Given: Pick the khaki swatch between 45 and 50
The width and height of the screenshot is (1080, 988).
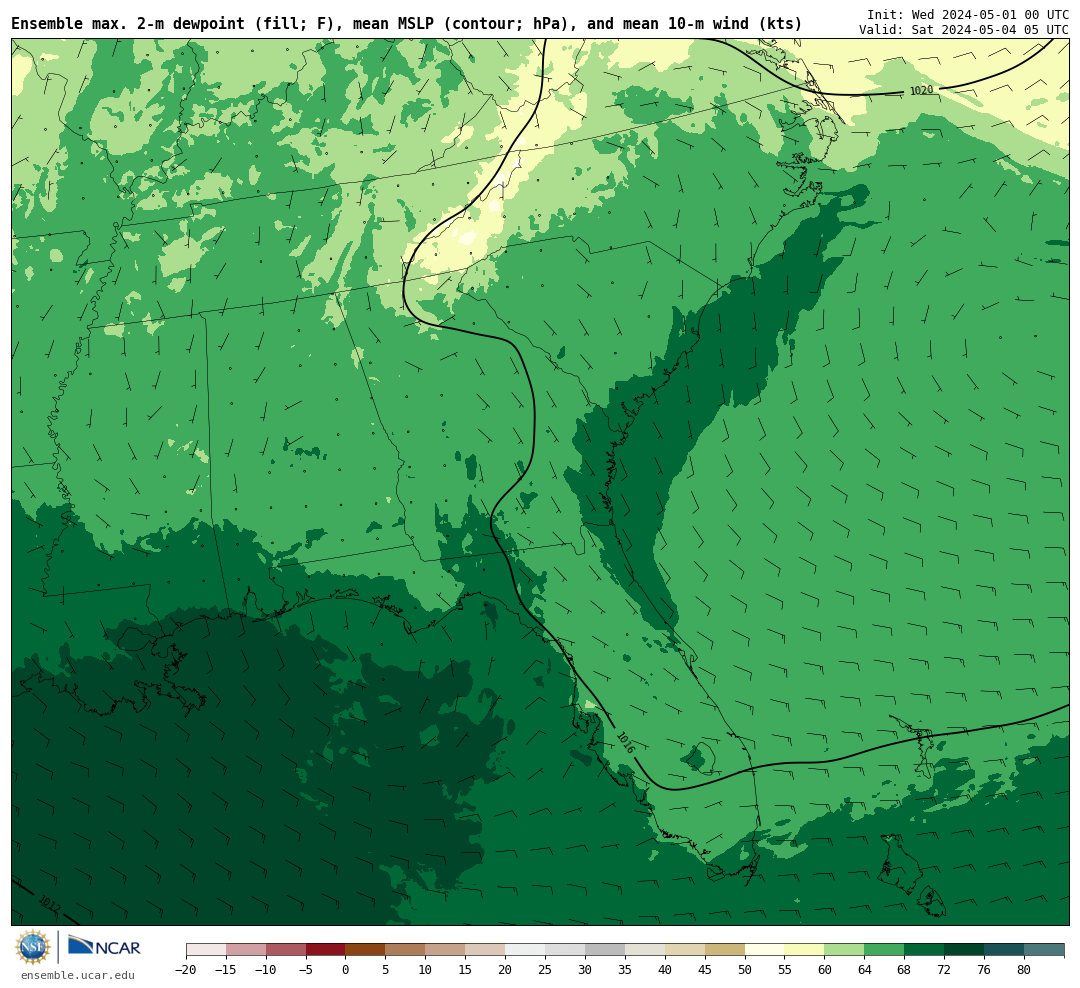Looking at the screenshot, I should [x=725, y=950].
